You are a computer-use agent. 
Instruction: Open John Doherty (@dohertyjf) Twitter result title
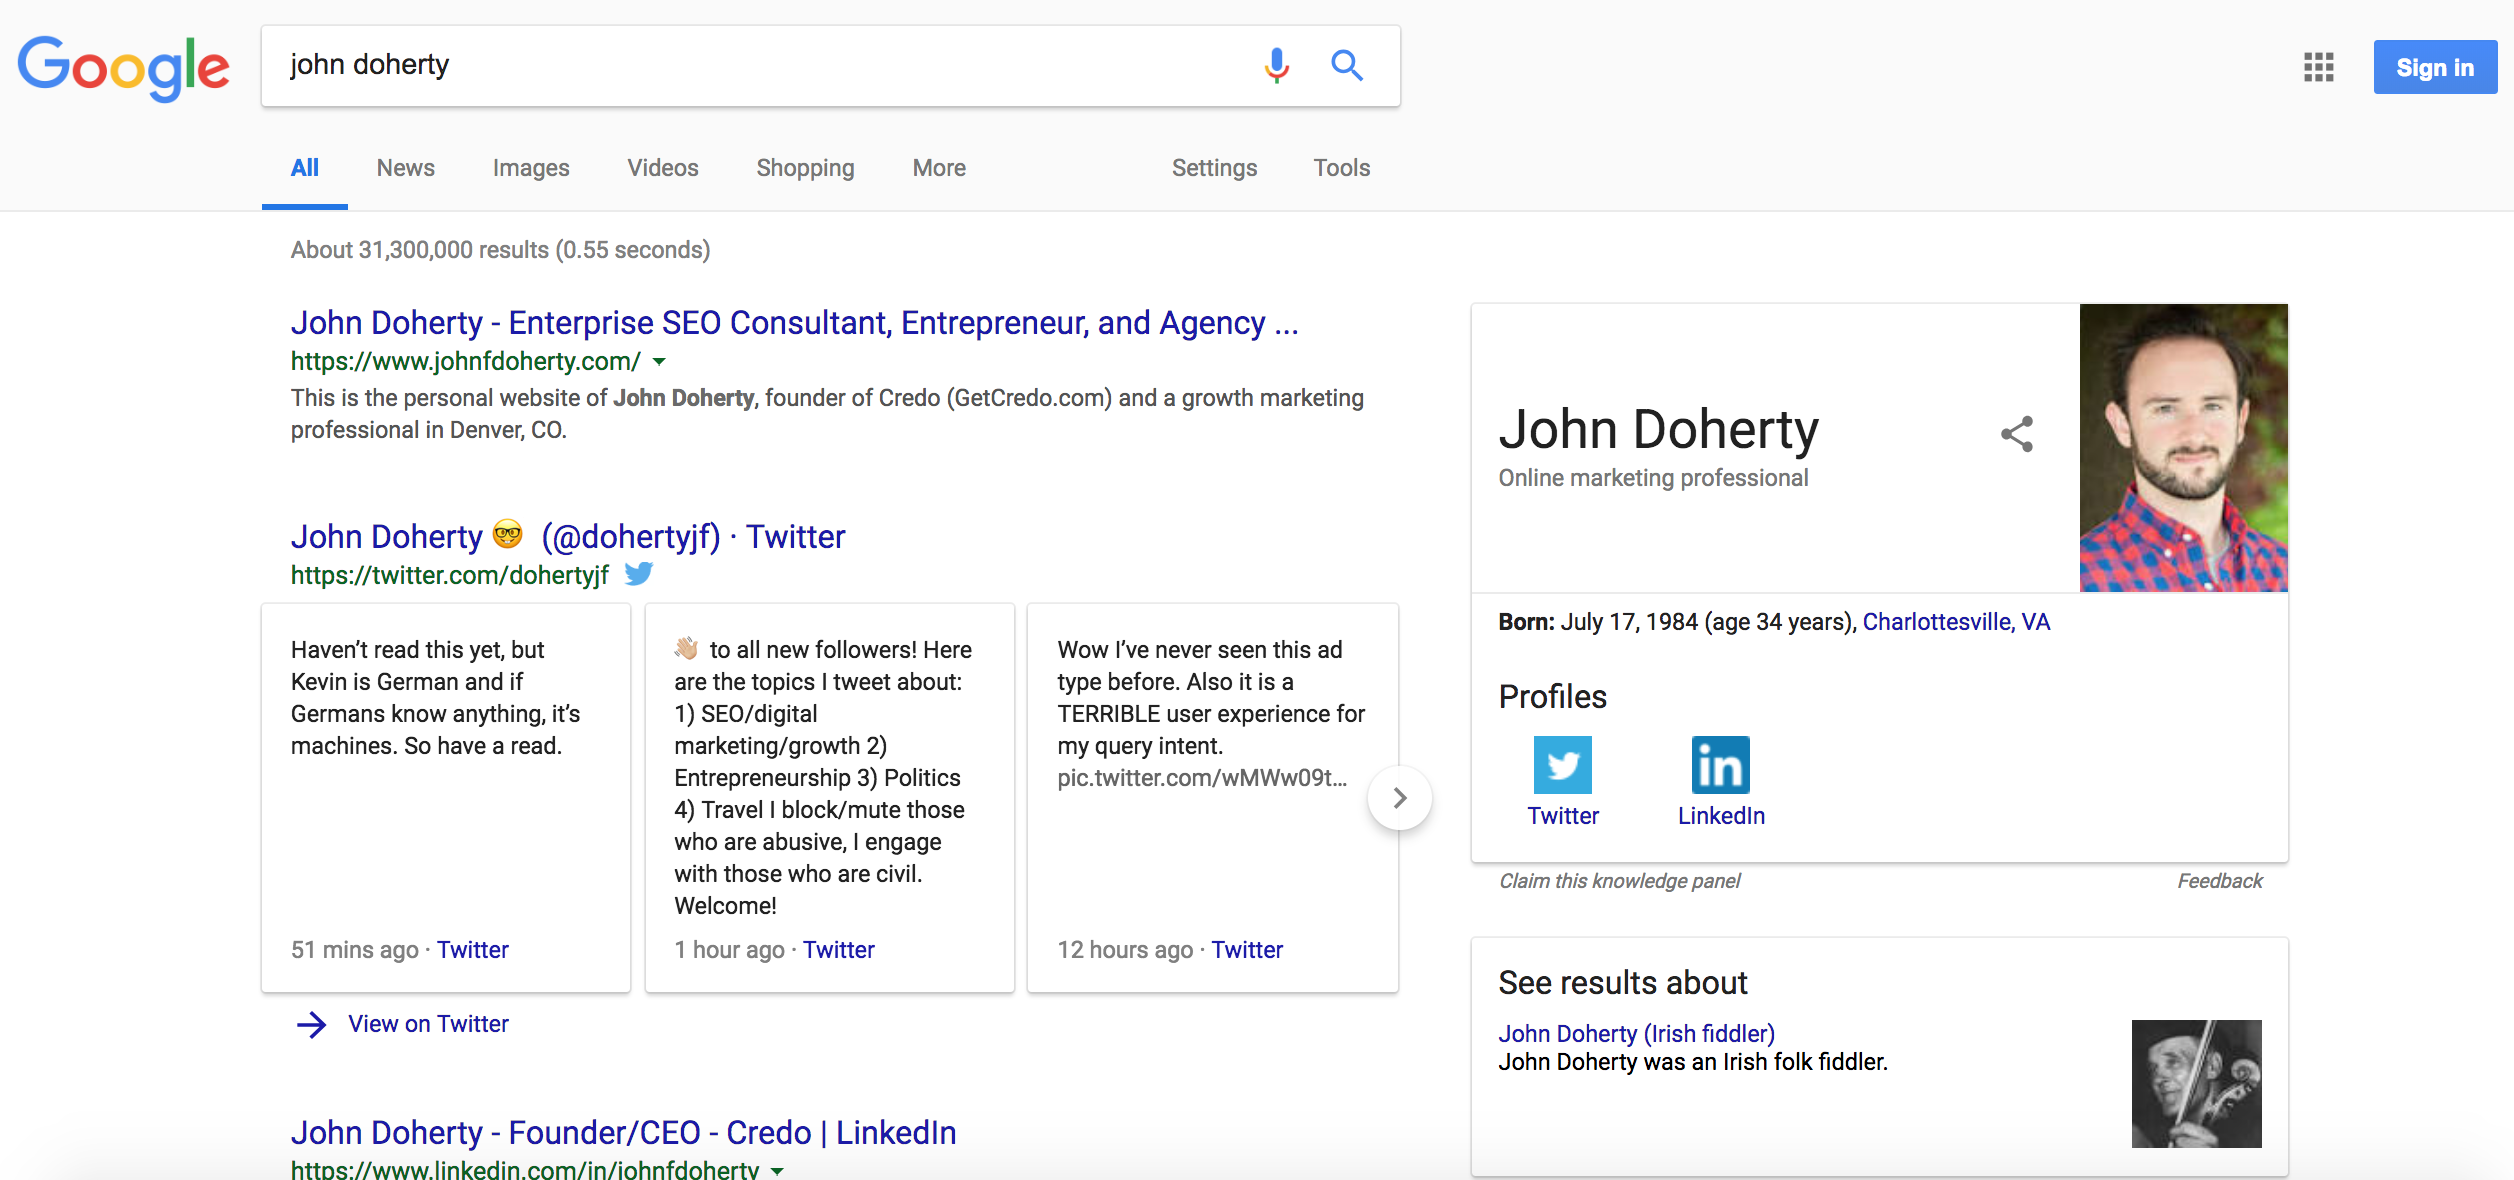[x=567, y=537]
